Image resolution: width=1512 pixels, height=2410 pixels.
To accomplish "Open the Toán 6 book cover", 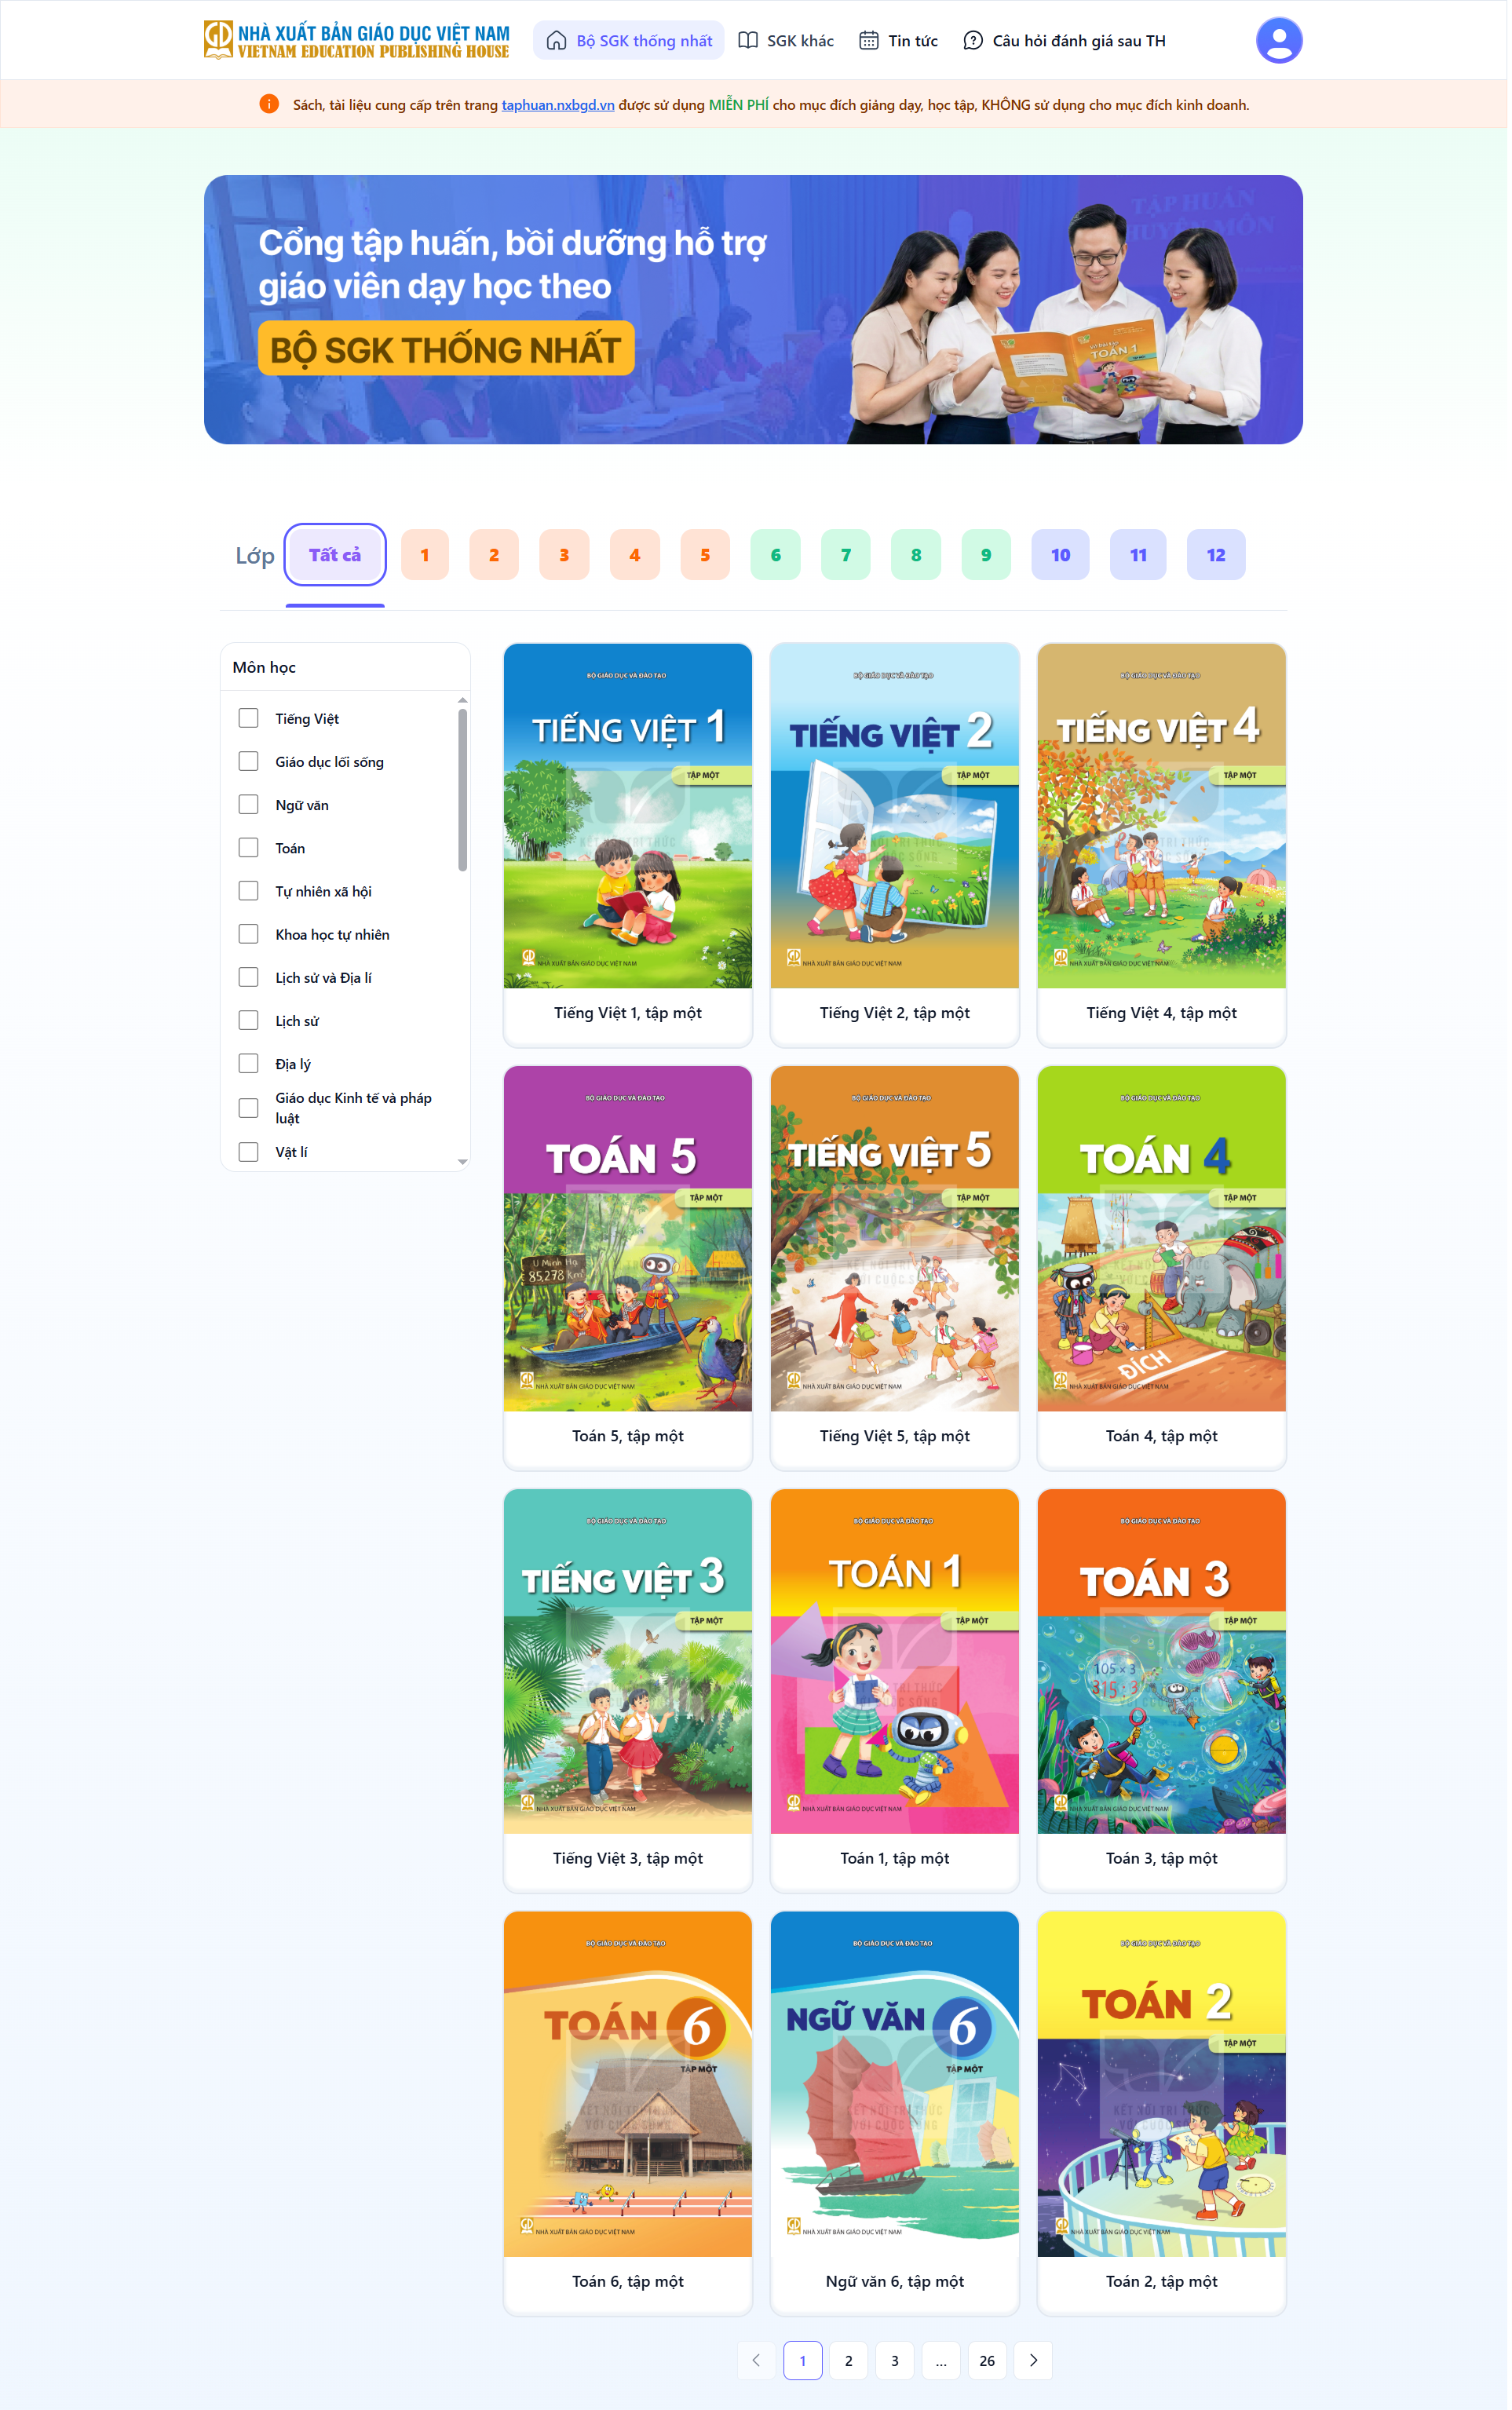I will (628, 2084).
